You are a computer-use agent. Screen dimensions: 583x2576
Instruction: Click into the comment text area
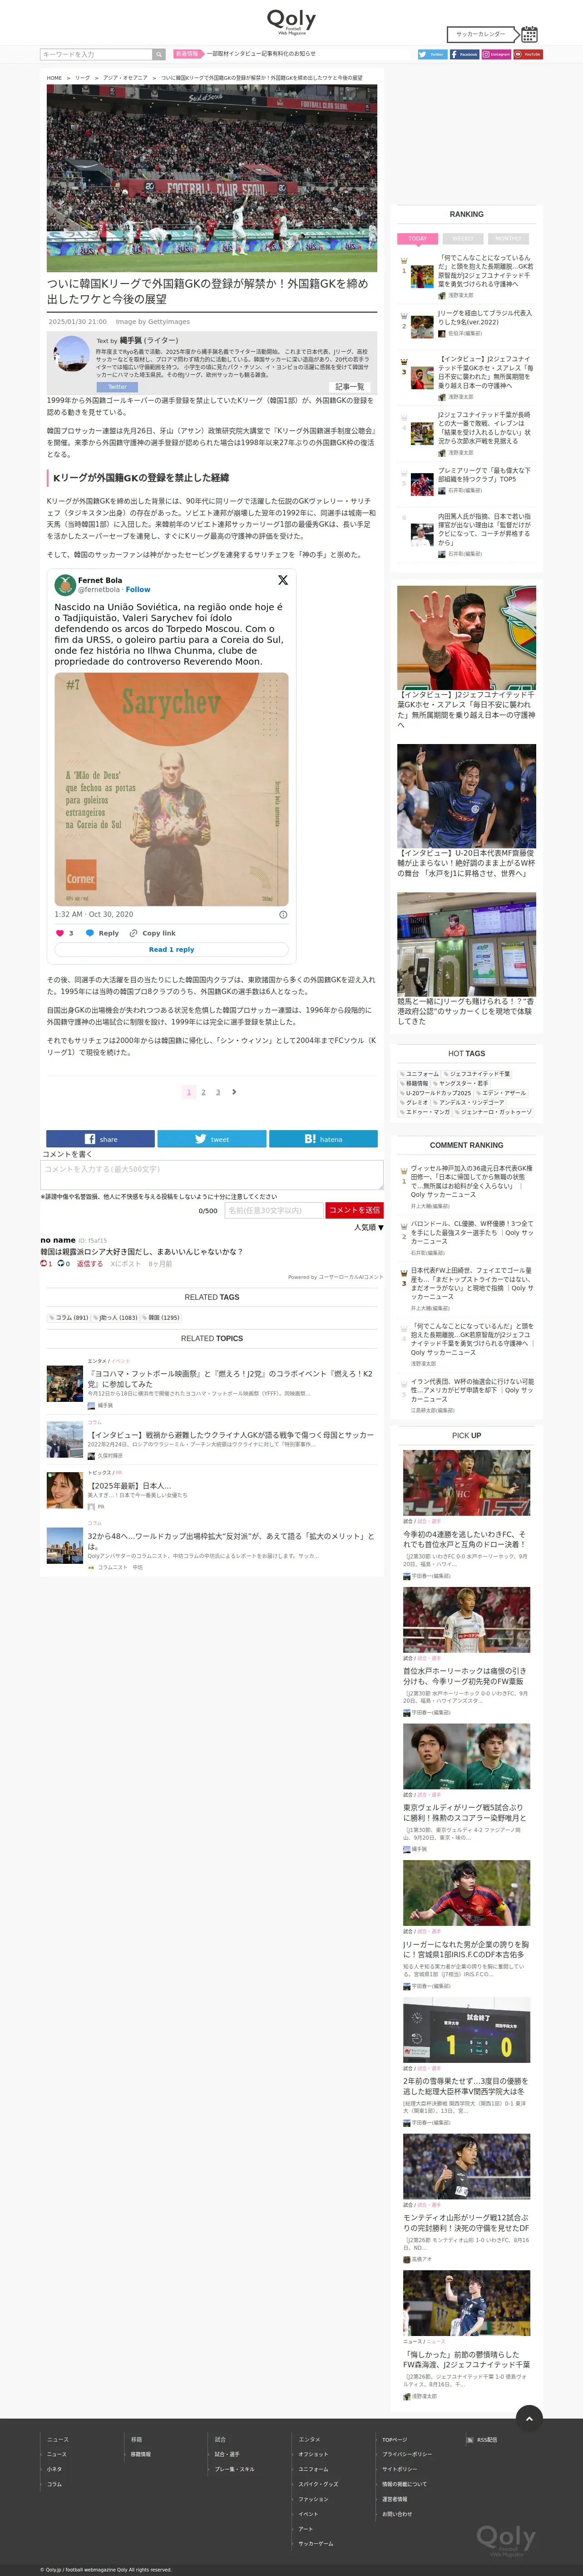212,1175
